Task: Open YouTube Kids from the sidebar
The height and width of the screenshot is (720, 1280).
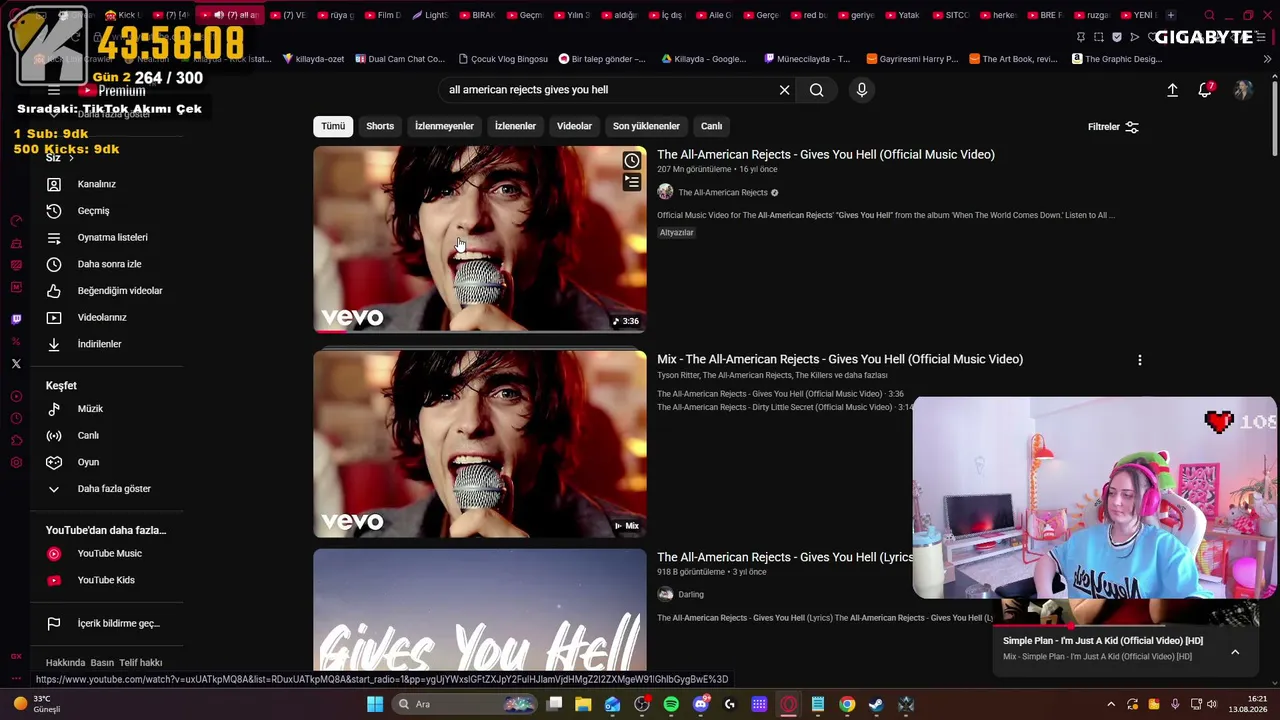Action: [x=106, y=580]
